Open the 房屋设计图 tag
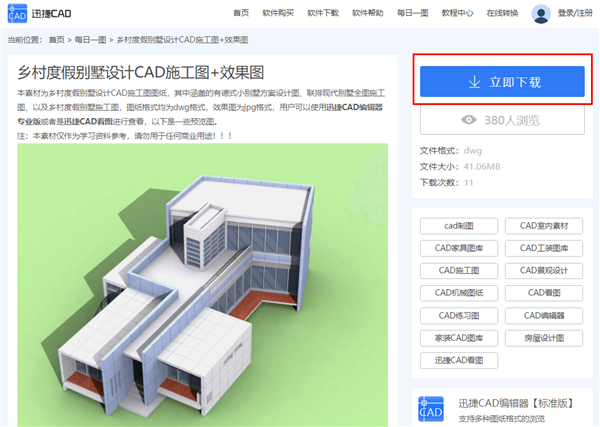This screenshot has height=427, width=600. (x=544, y=338)
